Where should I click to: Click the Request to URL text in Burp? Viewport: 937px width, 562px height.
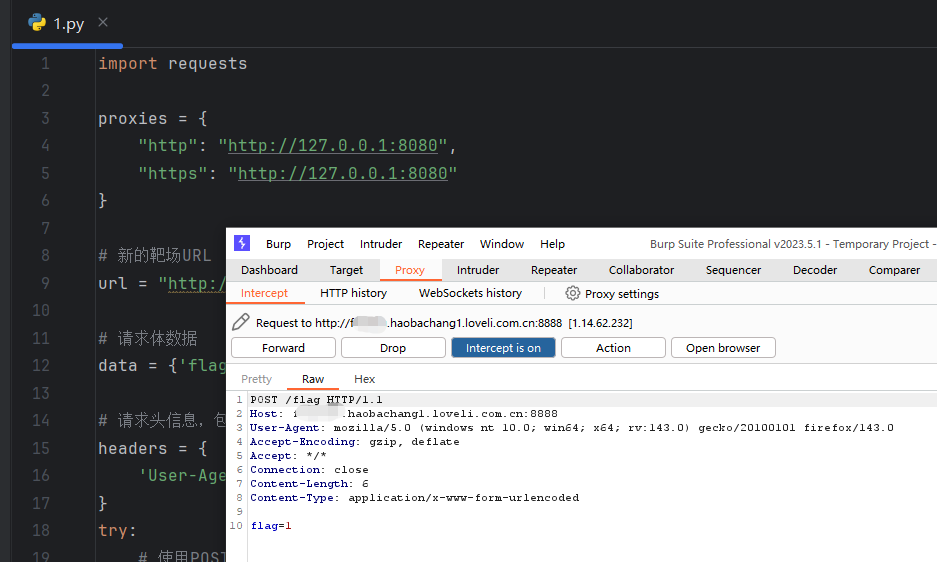tap(444, 323)
